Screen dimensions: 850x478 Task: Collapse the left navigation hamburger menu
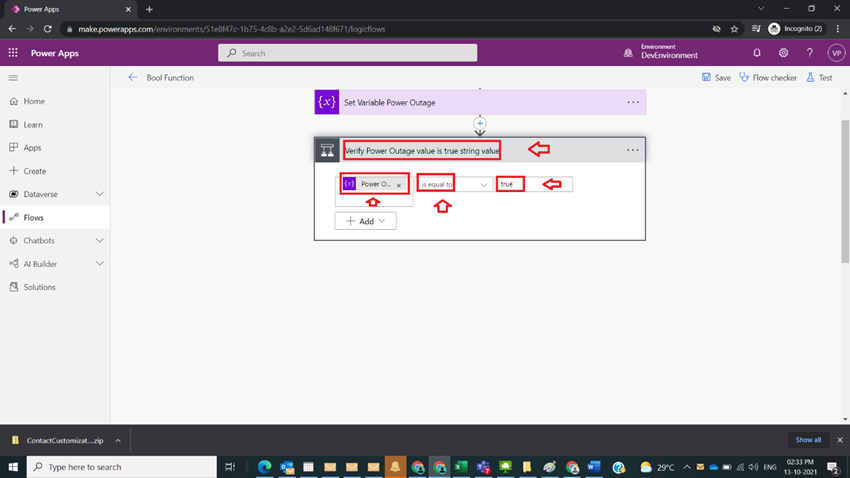point(14,78)
